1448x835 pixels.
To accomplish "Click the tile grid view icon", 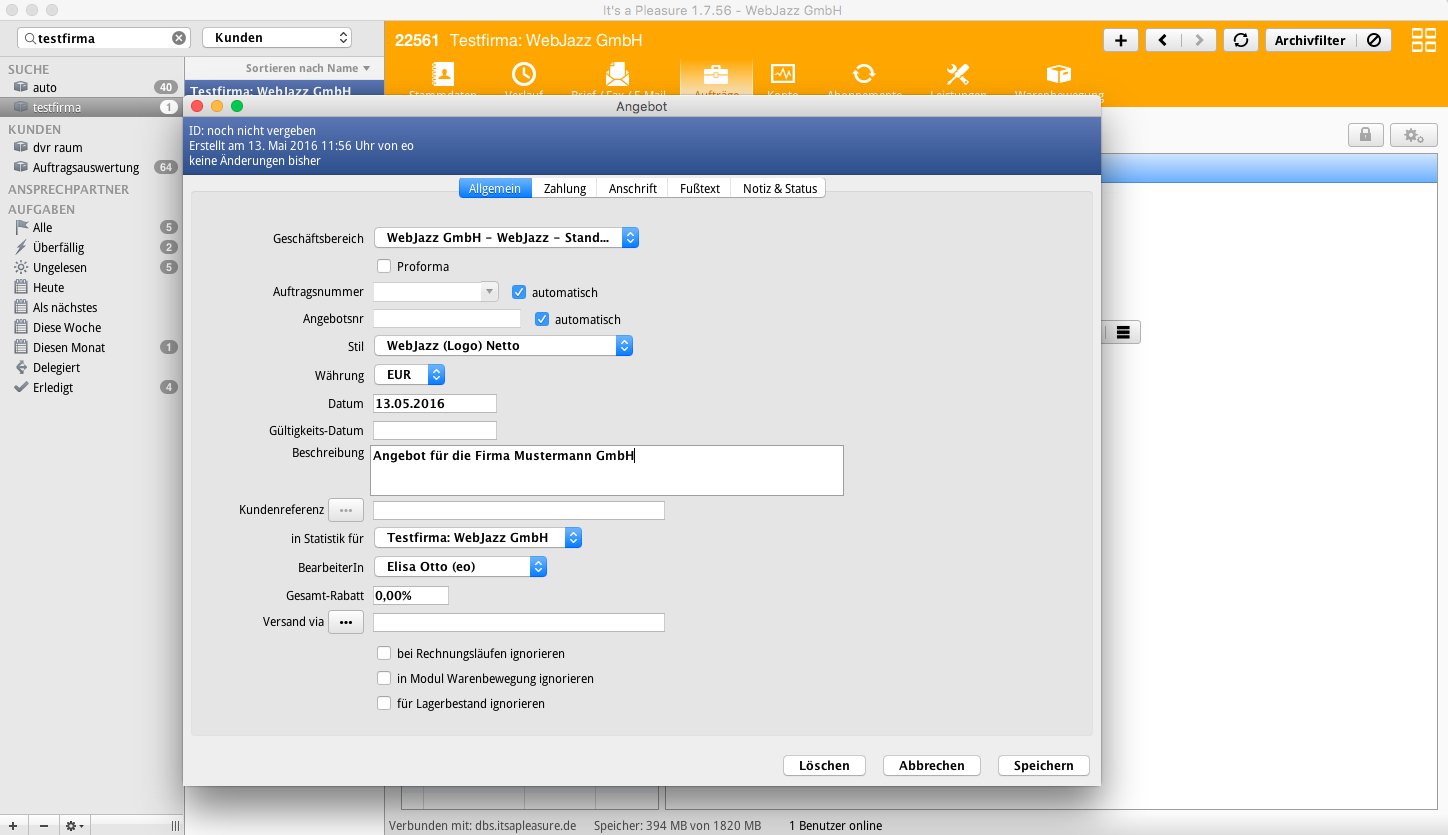I will pyautogui.click(x=1423, y=40).
